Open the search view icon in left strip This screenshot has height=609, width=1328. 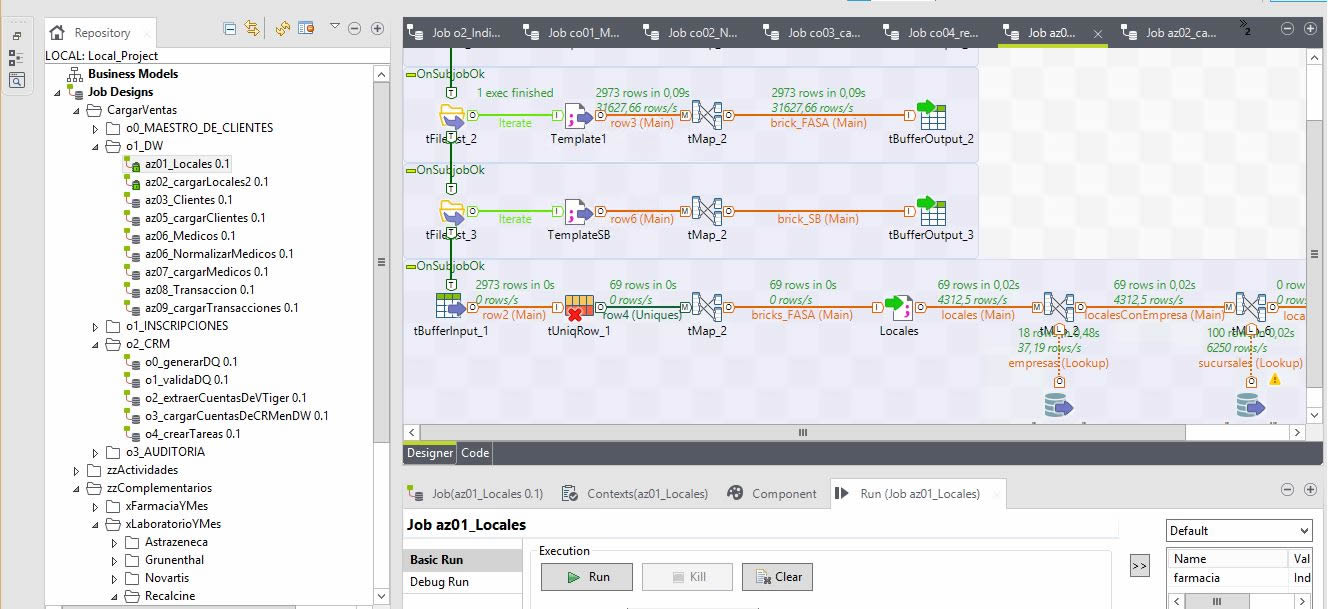[x=16, y=81]
